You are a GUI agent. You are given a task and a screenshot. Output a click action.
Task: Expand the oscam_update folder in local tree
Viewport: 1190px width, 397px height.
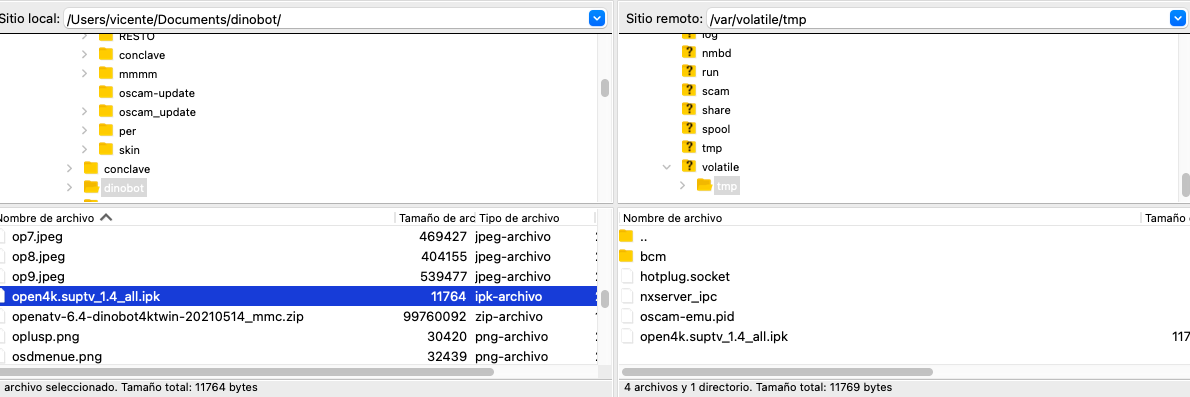tap(85, 112)
